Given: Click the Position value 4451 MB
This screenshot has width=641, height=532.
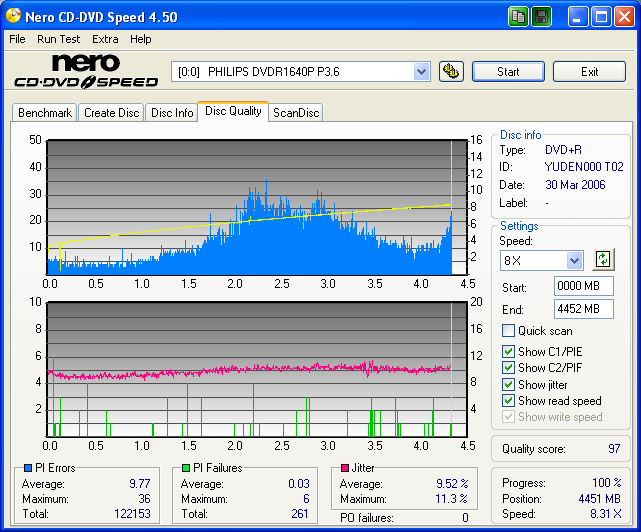Looking at the screenshot, I should [599, 499].
